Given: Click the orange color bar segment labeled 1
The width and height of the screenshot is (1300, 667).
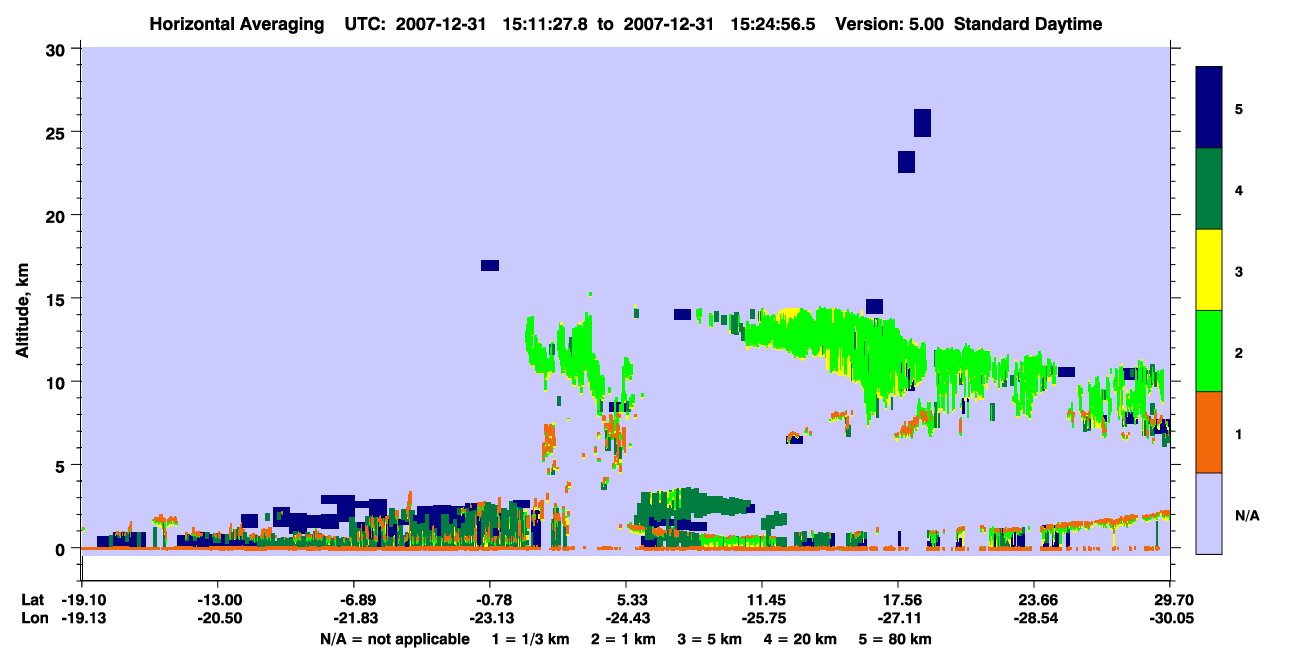Looking at the screenshot, I should click(x=1209, y=432).
